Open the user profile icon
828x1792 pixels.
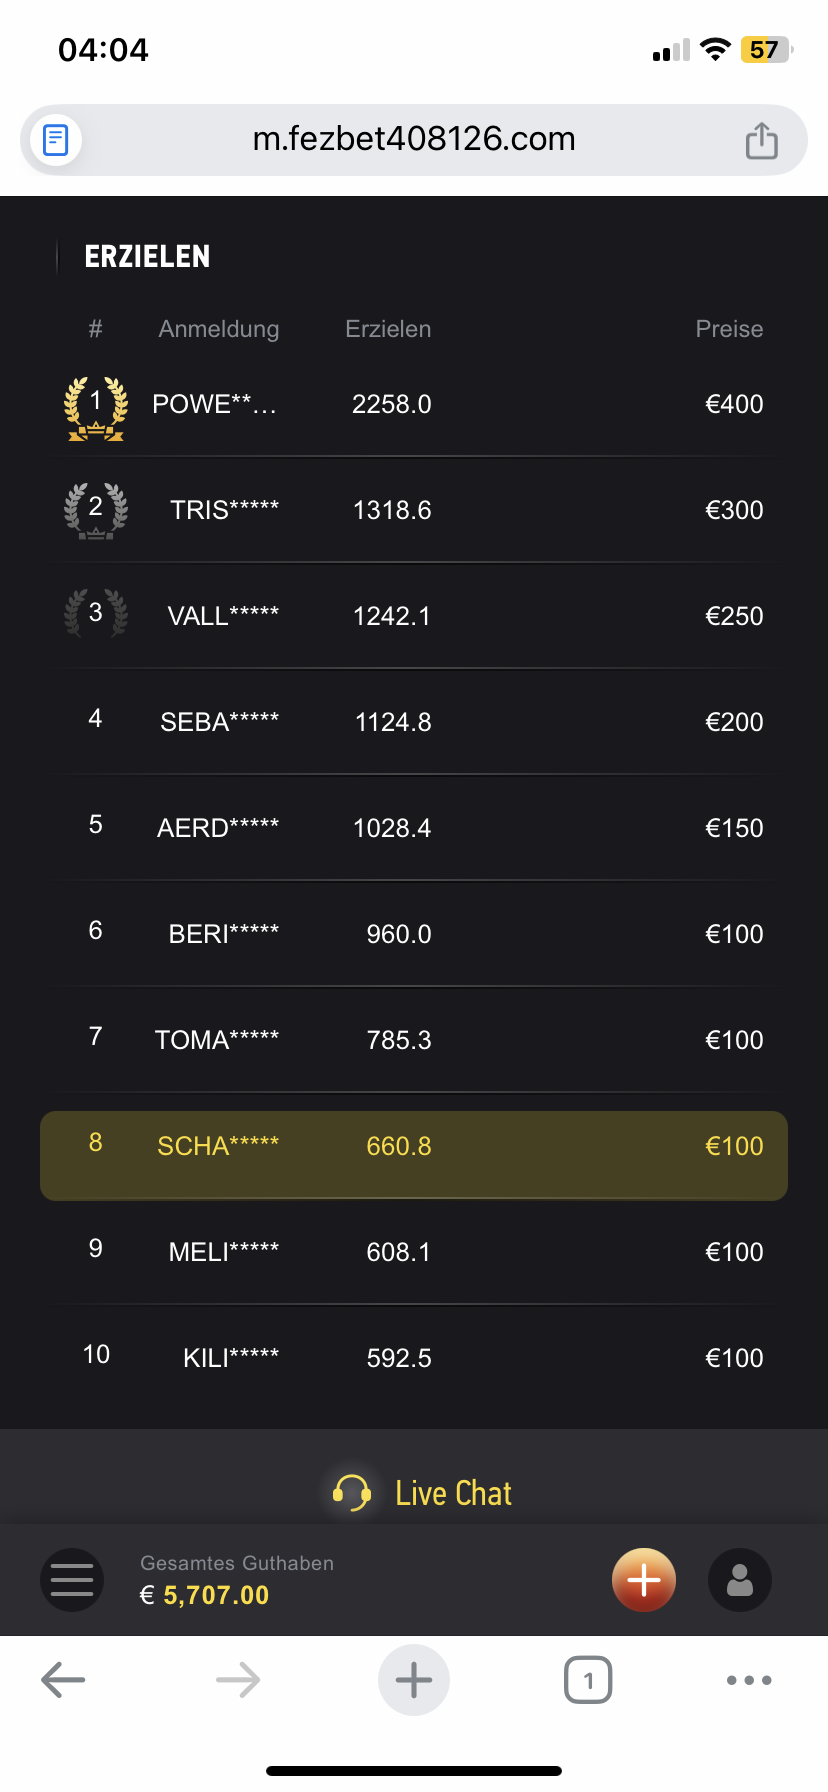[x=740, y=1580]
